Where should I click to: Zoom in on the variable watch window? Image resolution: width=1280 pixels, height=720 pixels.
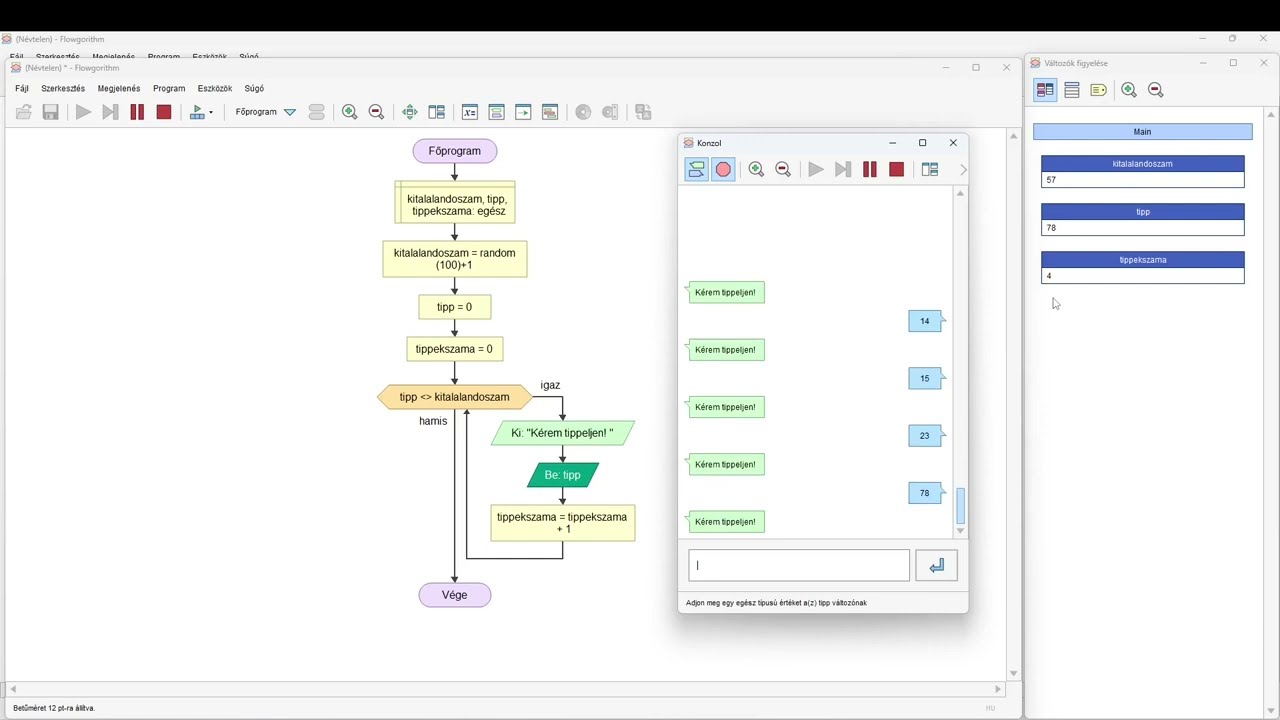point(1129,90)
